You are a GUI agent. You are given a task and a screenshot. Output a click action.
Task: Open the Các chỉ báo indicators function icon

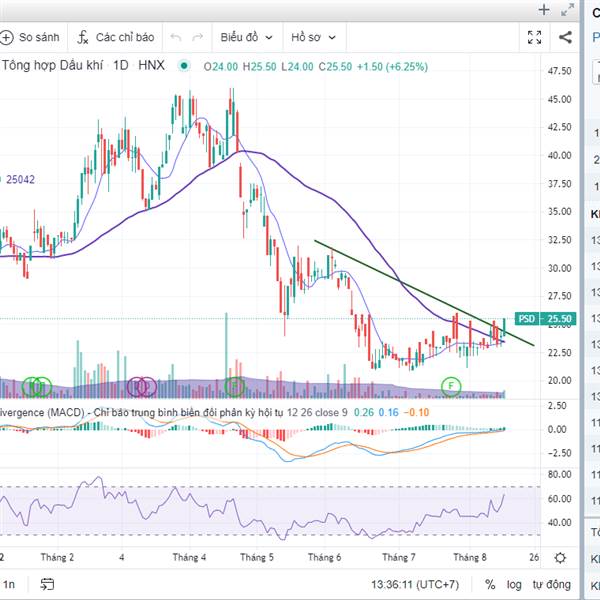point(84,38)
